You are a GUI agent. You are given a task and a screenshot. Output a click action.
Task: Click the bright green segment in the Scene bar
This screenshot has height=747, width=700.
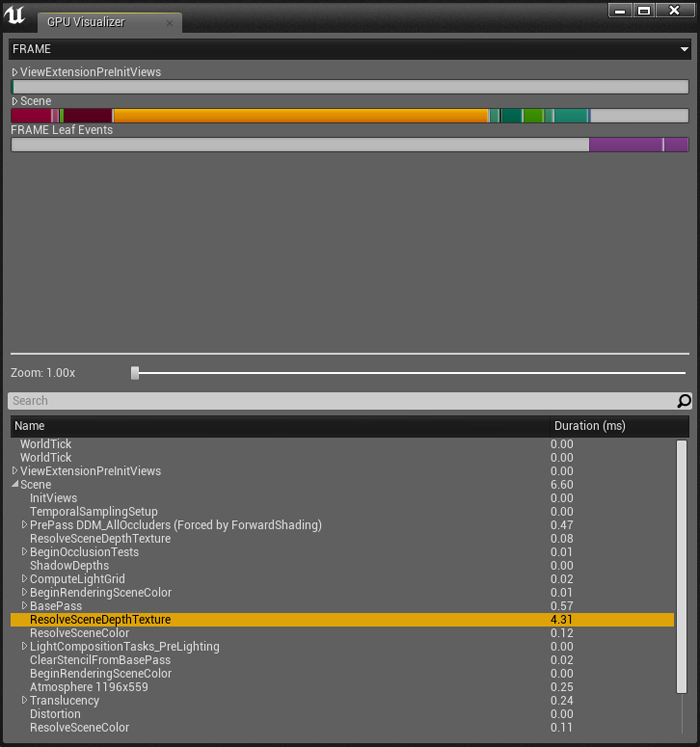(533, 116)
